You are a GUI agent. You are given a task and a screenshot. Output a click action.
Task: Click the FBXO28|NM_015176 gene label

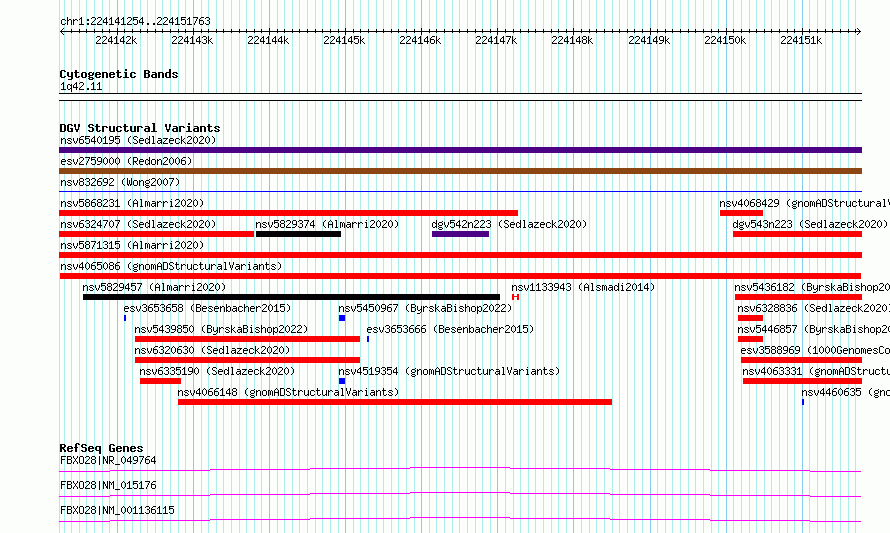(x=108, y=485)
